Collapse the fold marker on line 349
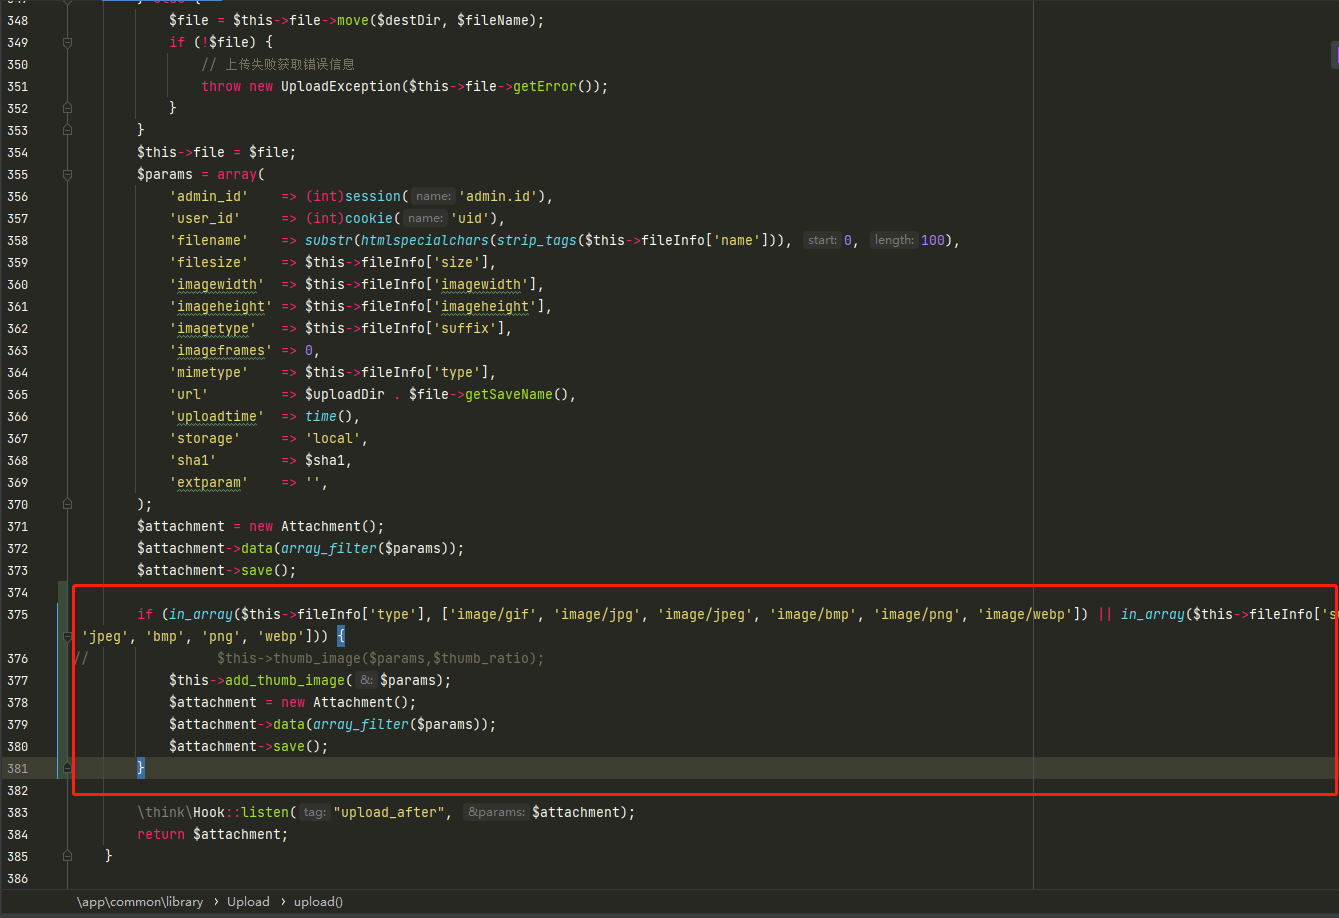 (67, 43)
